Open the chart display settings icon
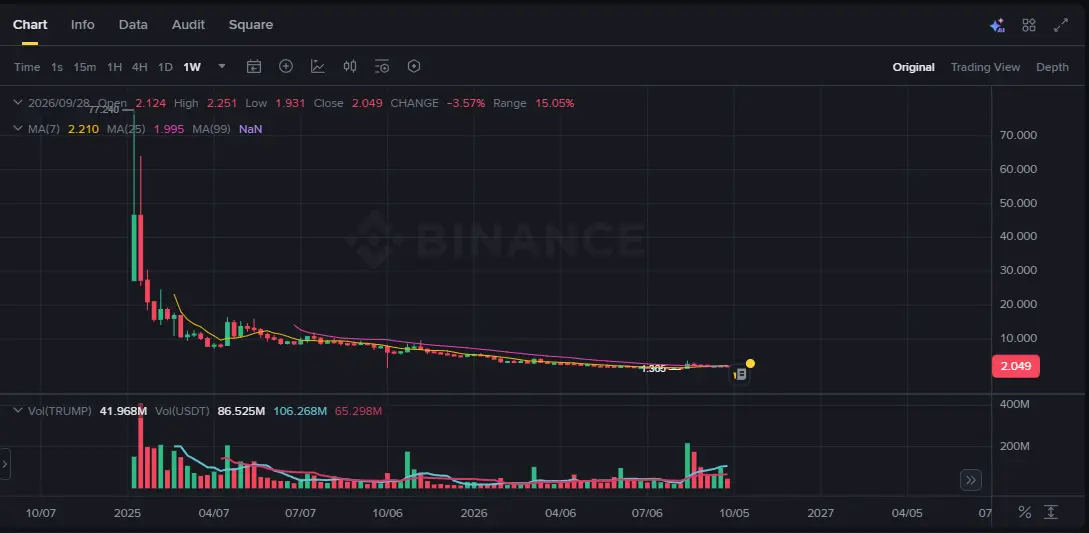 click(x=381, y=67)
